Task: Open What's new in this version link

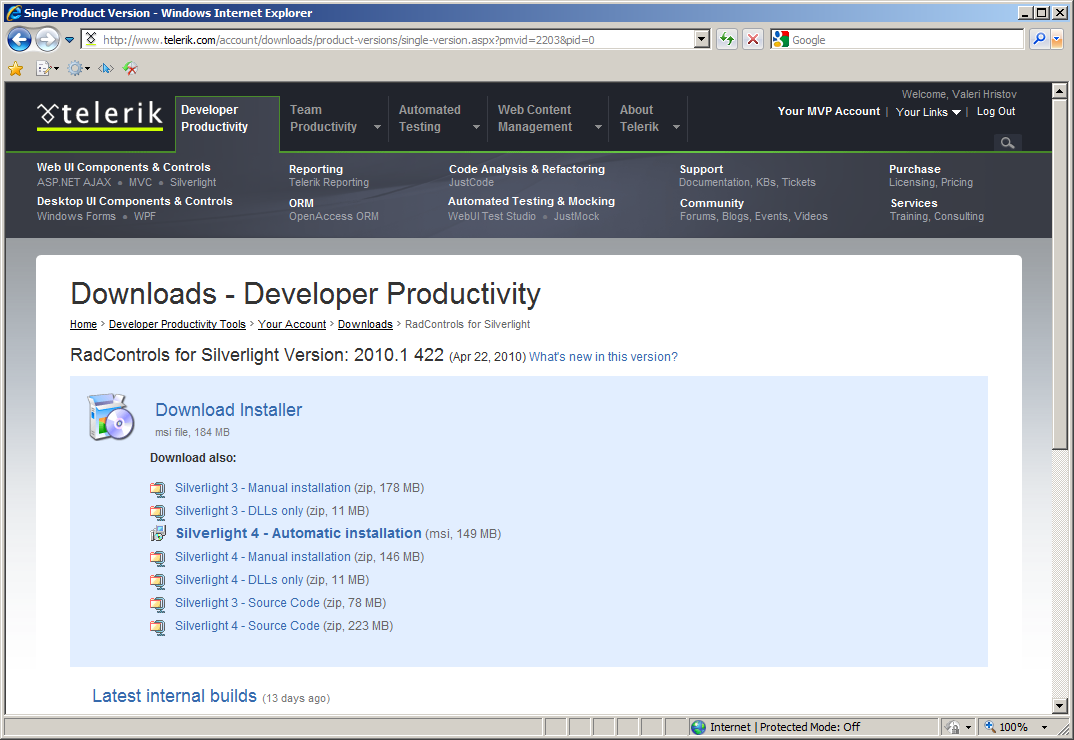Action: tap(603, 357)
